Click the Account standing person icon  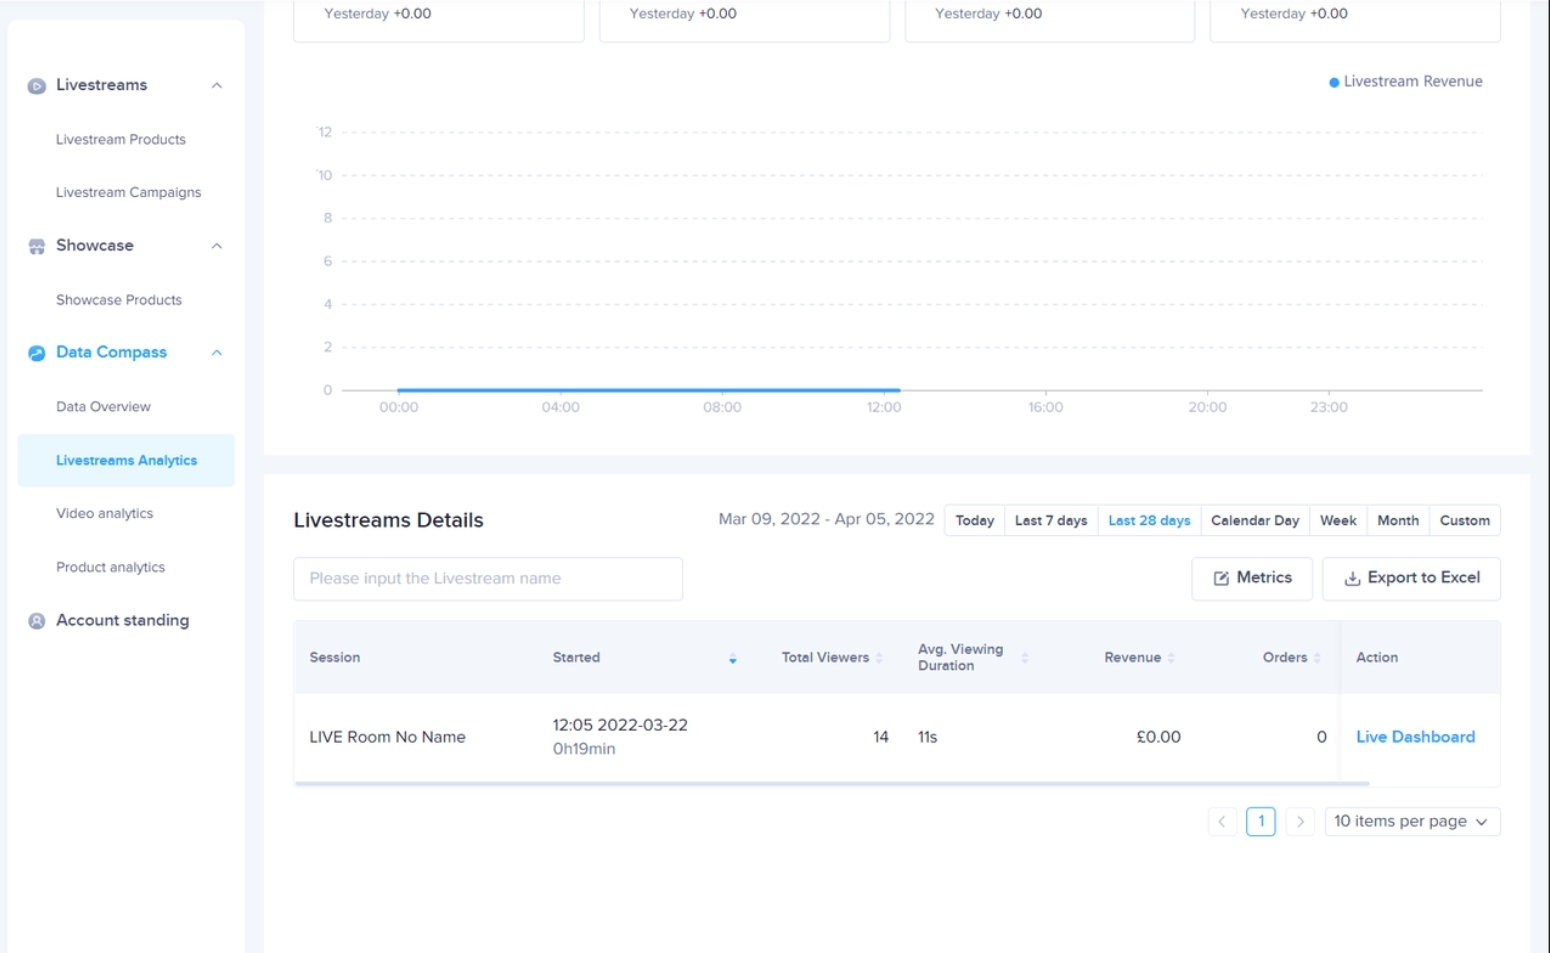pos(37,621)
